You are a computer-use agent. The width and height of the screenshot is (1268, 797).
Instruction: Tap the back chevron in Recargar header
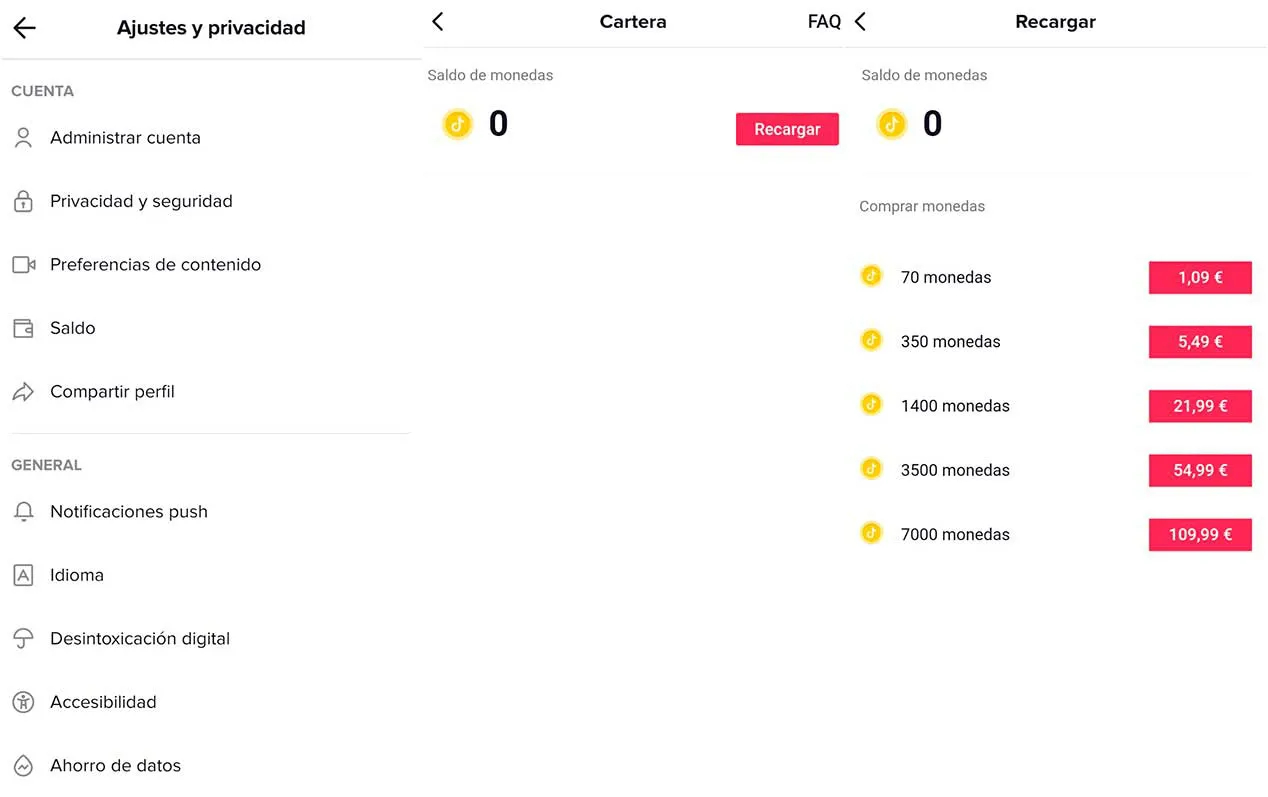(861, 22)
